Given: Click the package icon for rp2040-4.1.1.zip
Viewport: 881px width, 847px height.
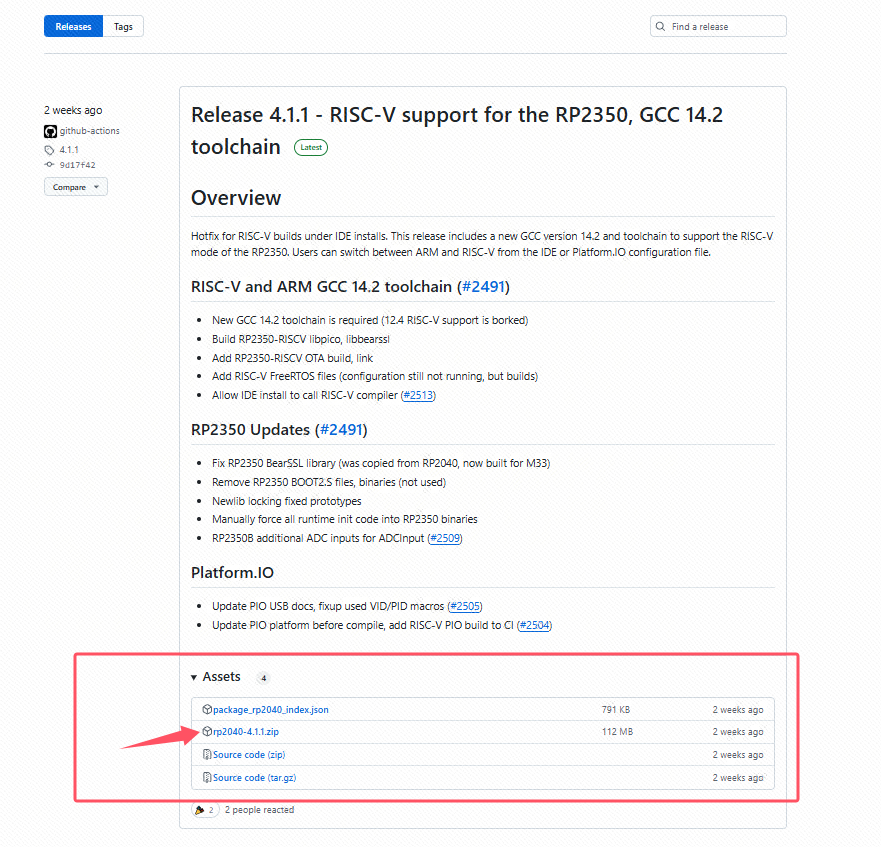Looking at the screenshot, I should (x=207, y=732).
